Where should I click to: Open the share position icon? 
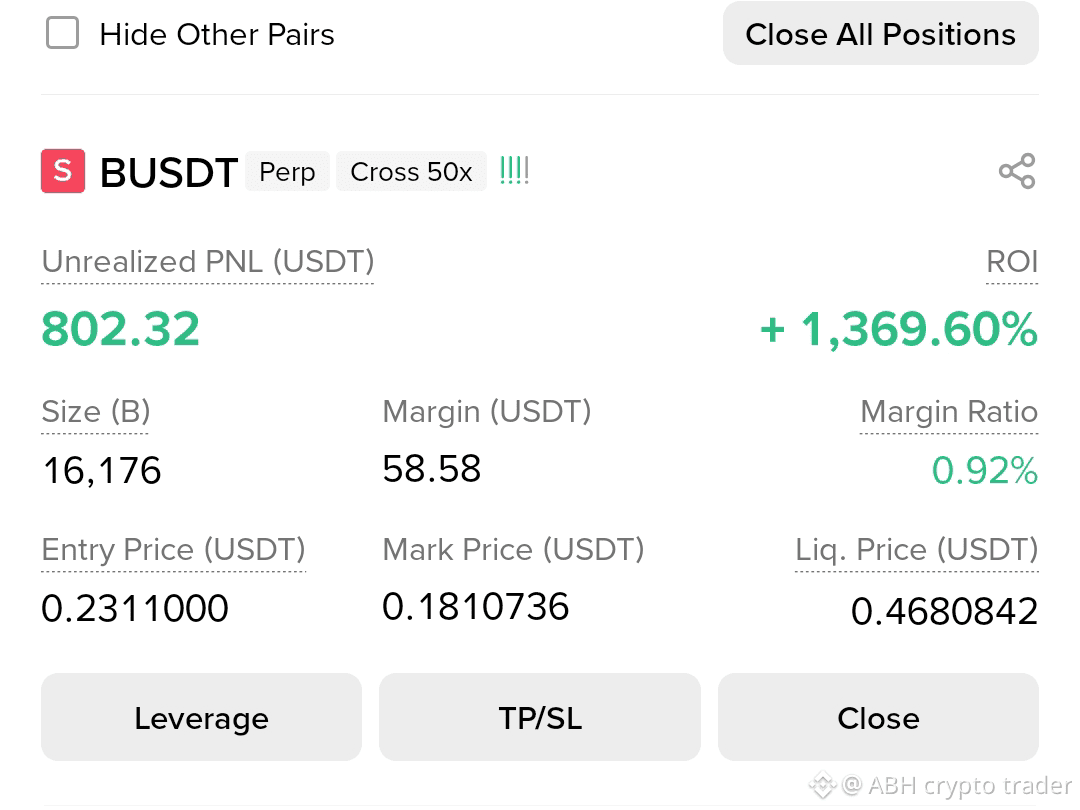point(1017,171)
